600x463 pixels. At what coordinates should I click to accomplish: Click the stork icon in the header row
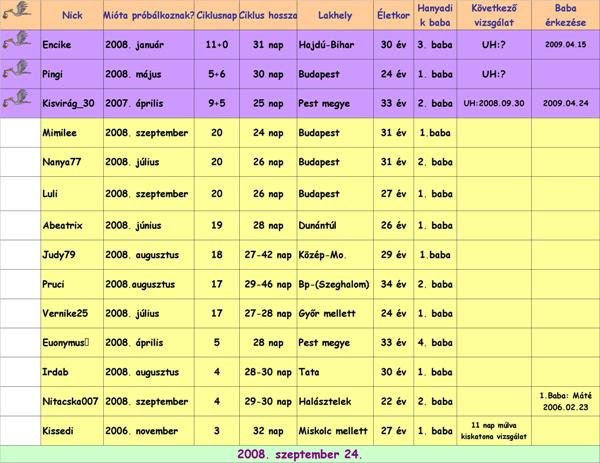click(19, 15)
